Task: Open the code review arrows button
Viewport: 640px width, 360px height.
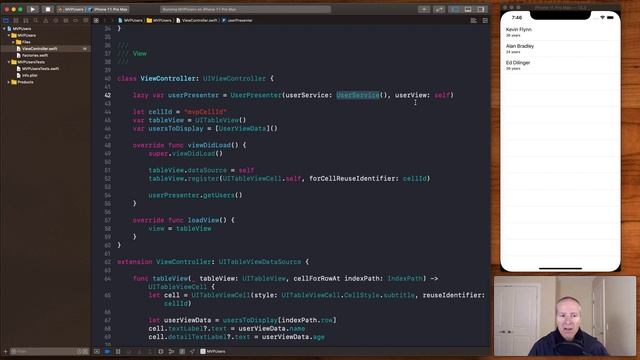Action: [439, 9]
